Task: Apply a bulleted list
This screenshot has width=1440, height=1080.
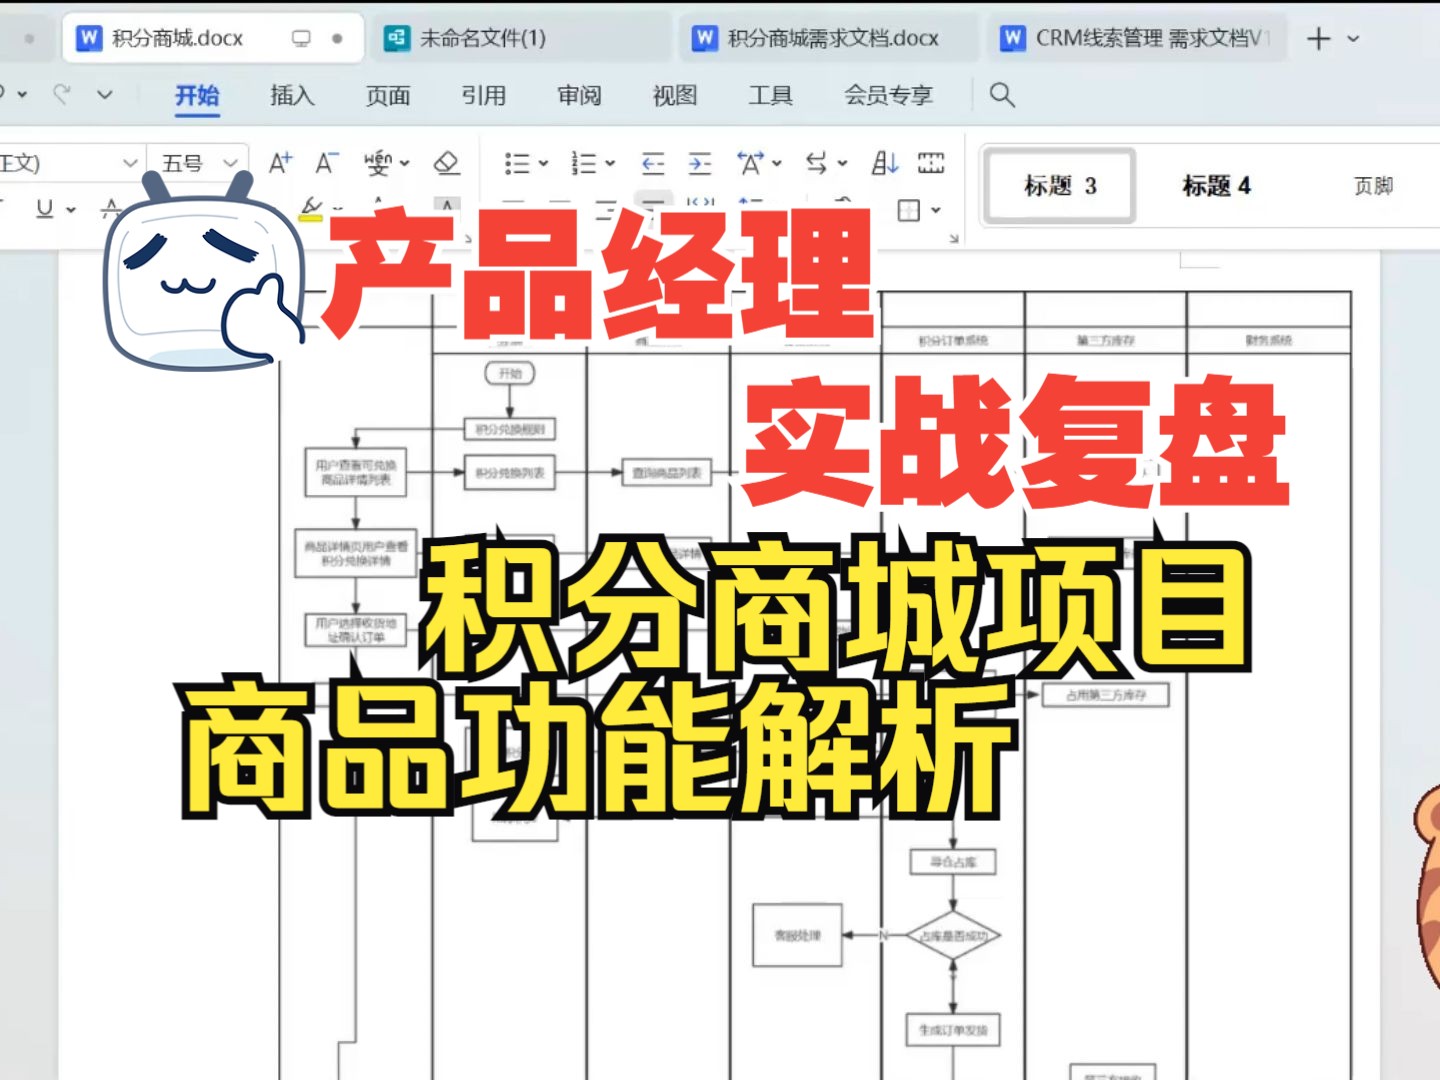Action: click(x=517, y=163)
